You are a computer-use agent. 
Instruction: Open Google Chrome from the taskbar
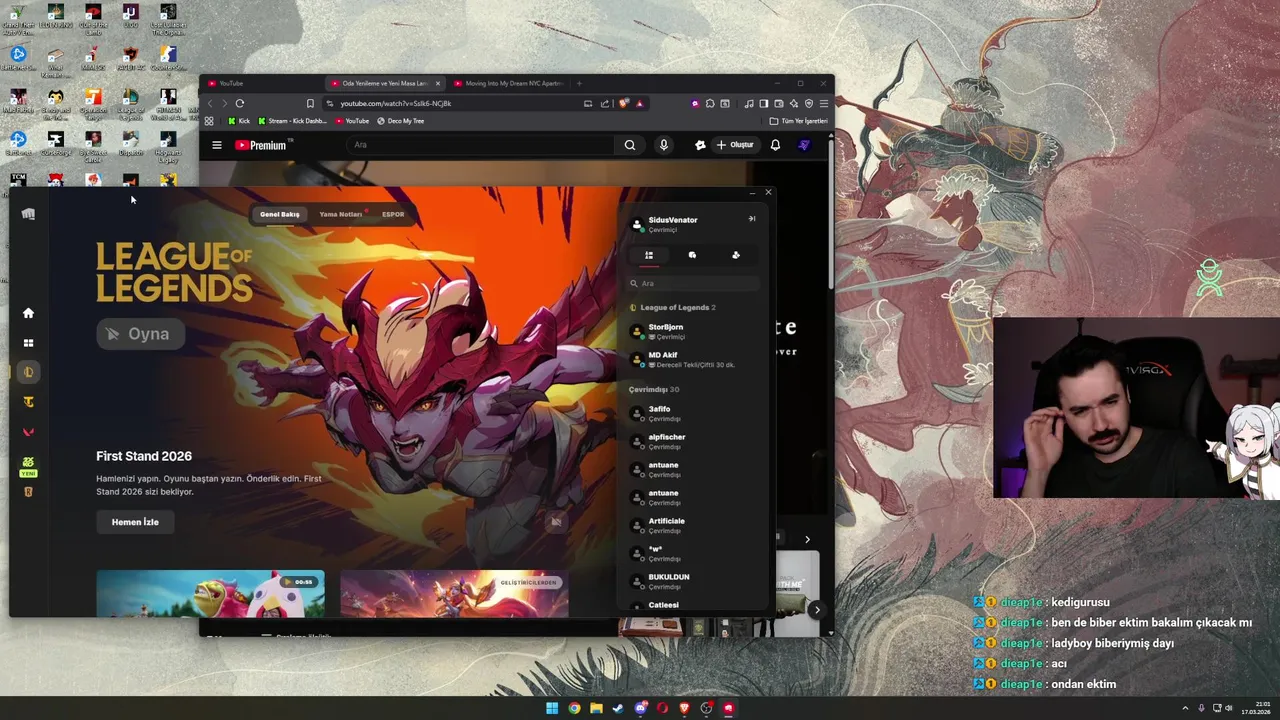[574, 708]
